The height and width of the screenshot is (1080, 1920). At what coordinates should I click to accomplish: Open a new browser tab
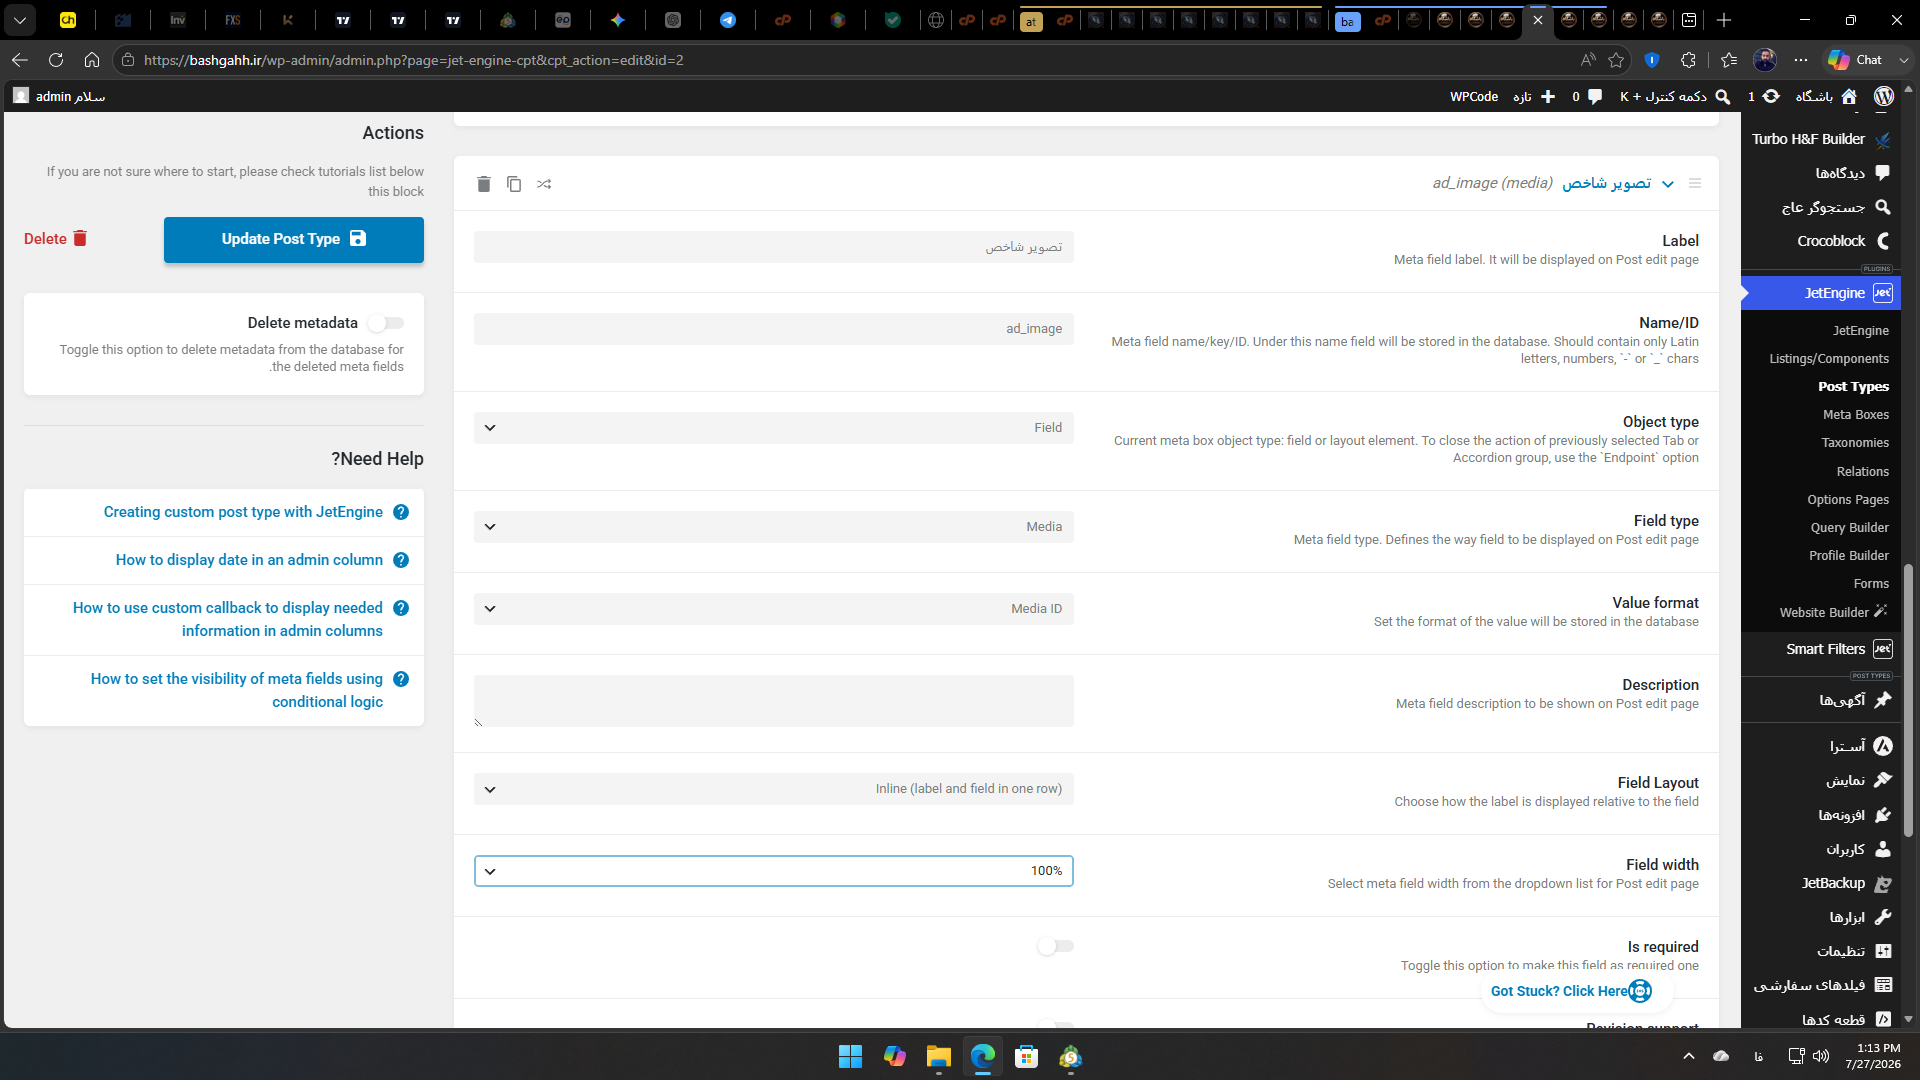point(1724,20)
